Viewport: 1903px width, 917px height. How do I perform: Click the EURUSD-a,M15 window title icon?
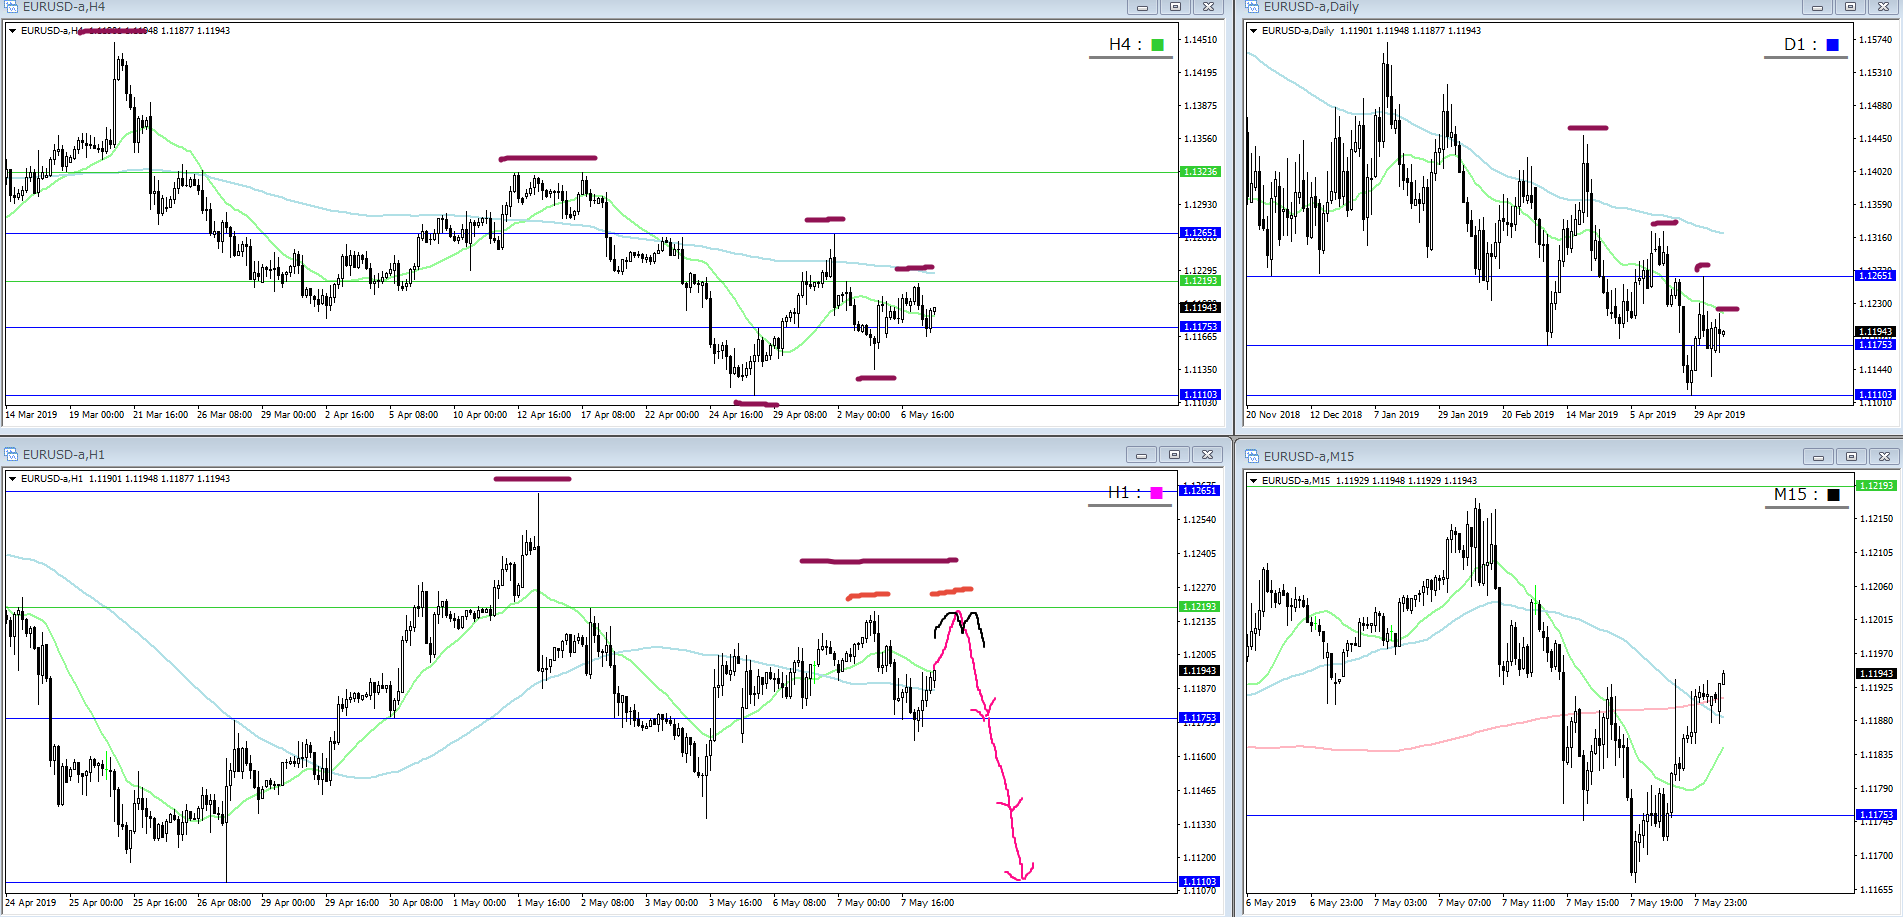pyautogui.click(x=1252, y=456)
